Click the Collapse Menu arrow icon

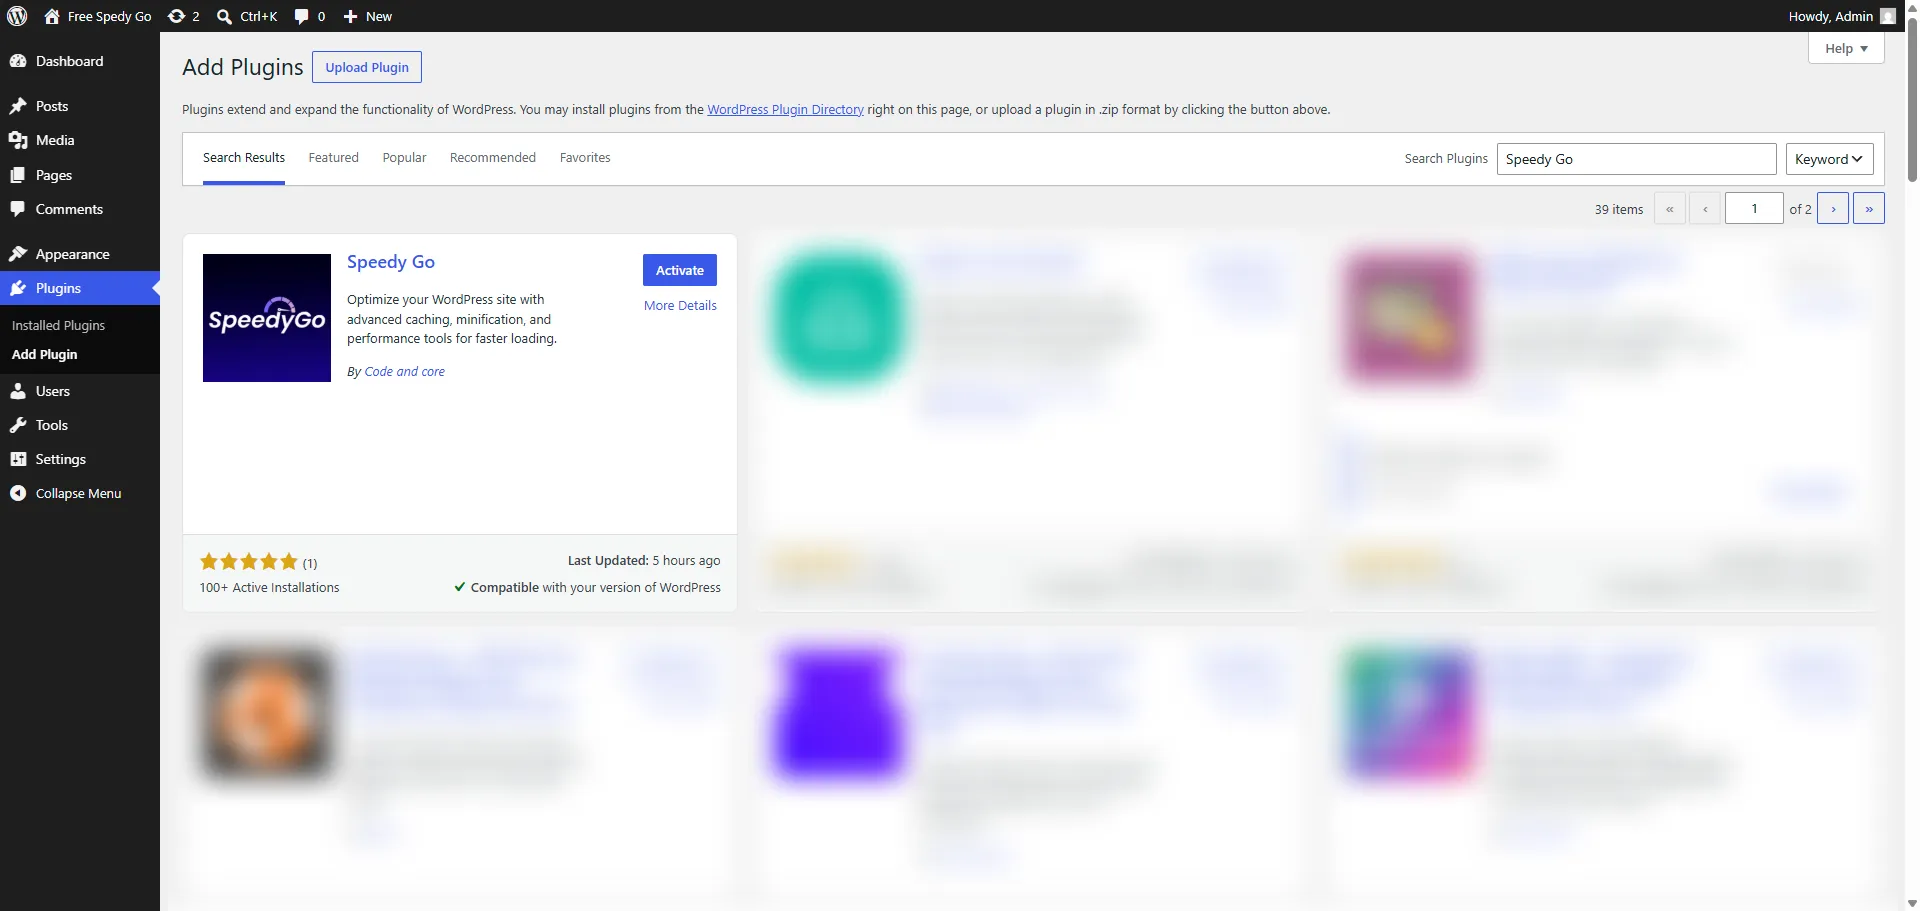[18, 493]
